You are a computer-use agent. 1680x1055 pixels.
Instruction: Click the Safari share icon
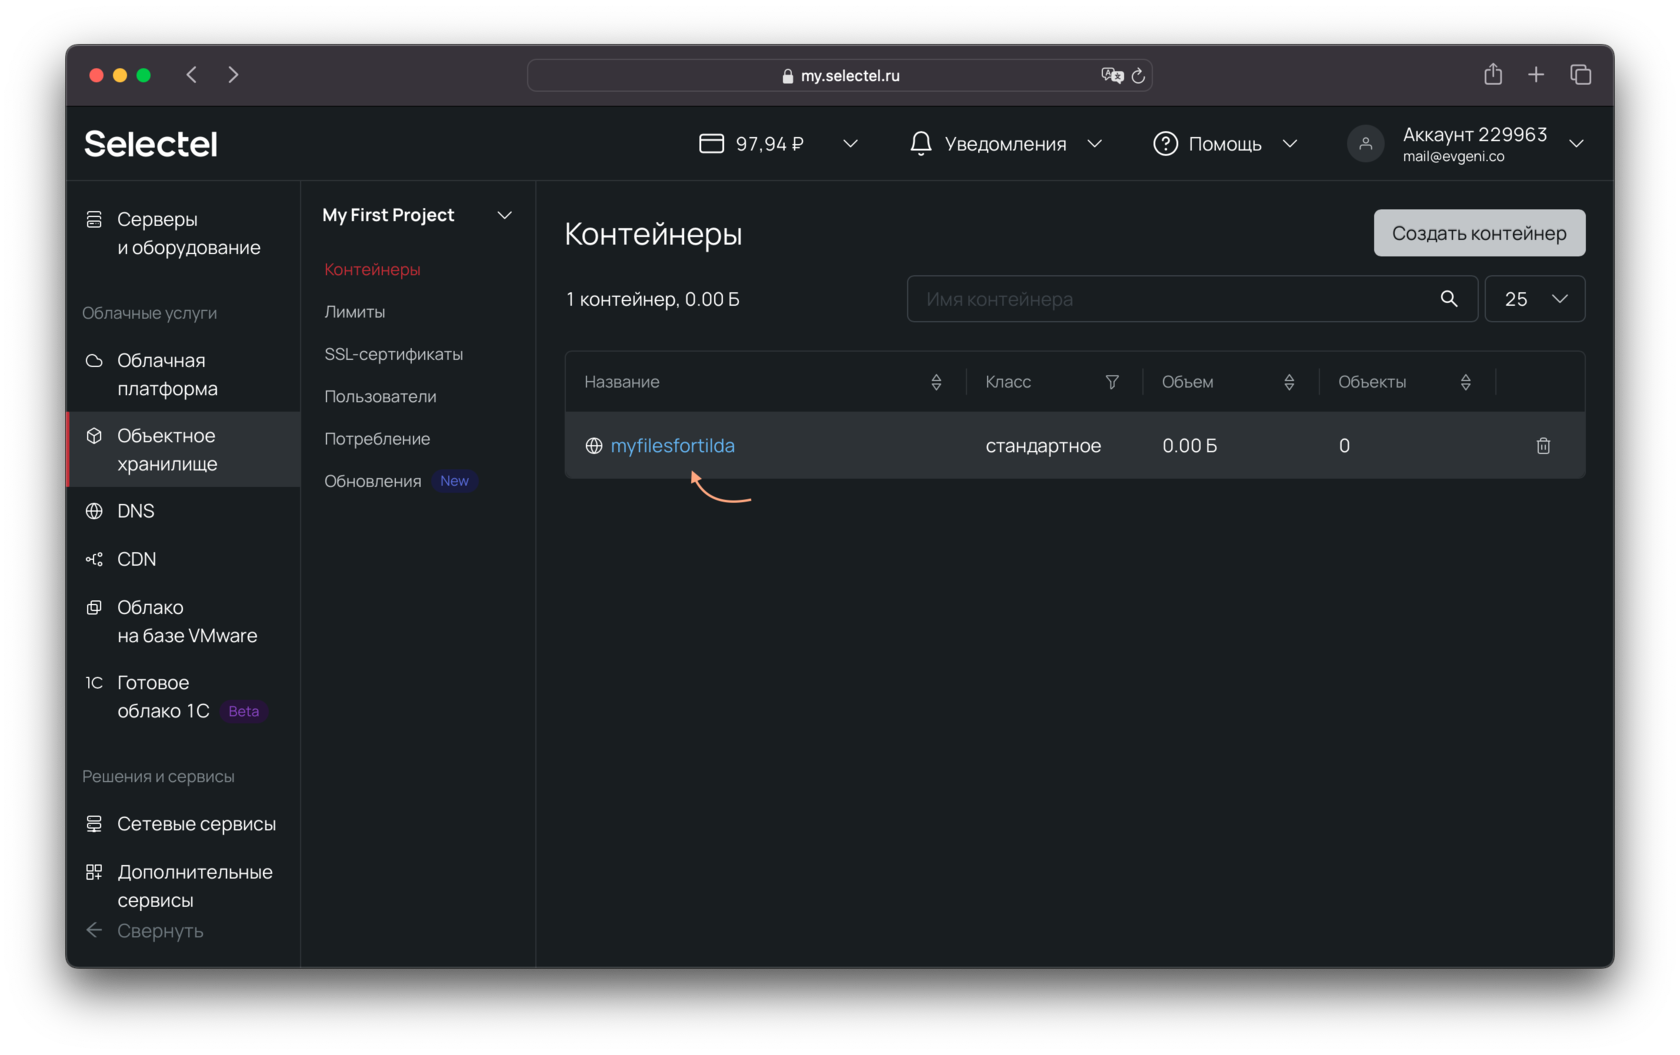click(1493, 74)
